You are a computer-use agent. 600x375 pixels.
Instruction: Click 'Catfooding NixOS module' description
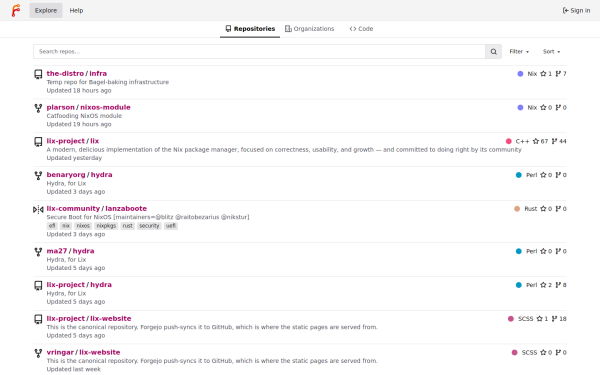84,116
